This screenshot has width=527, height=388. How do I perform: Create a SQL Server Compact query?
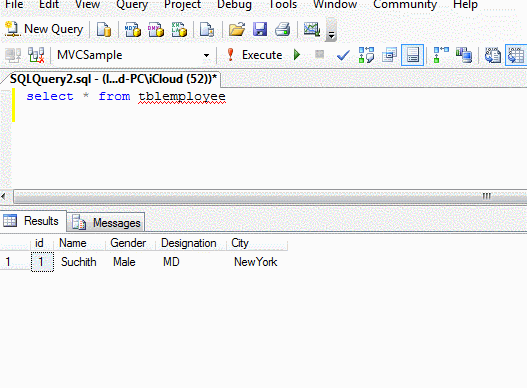click(207, 29)
